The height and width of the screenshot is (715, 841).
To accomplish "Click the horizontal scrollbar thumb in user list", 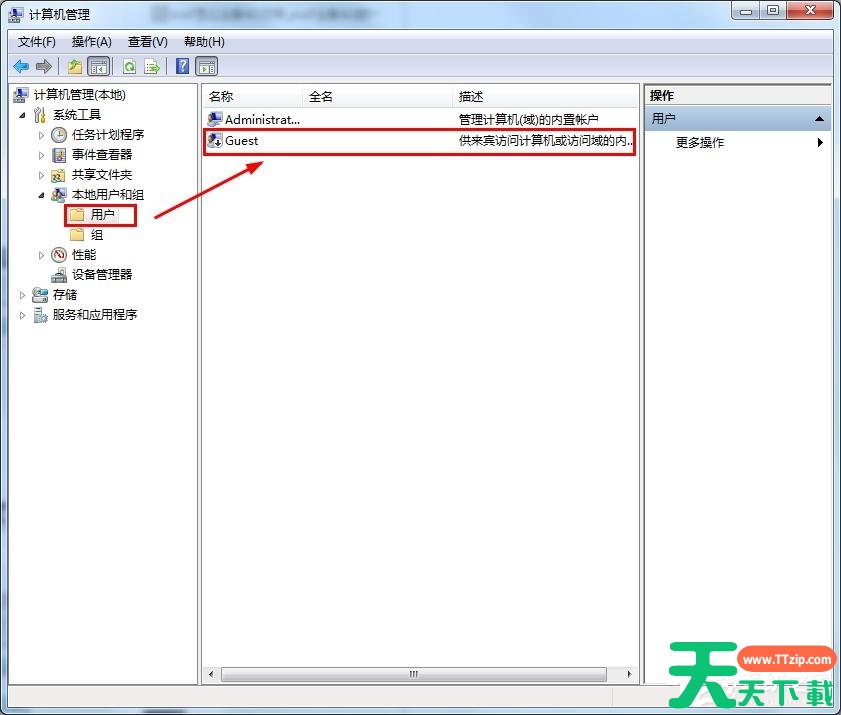I will pos(414,674).
